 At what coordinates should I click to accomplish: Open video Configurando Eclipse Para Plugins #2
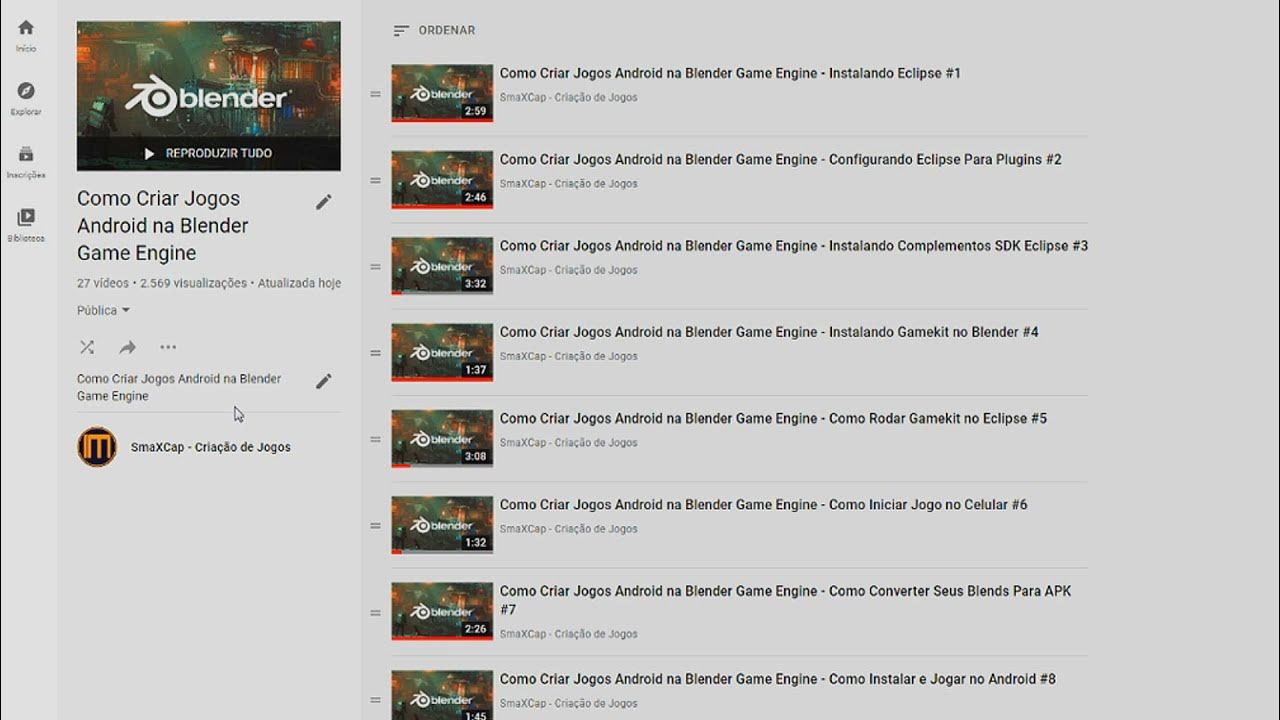[781, 159]
